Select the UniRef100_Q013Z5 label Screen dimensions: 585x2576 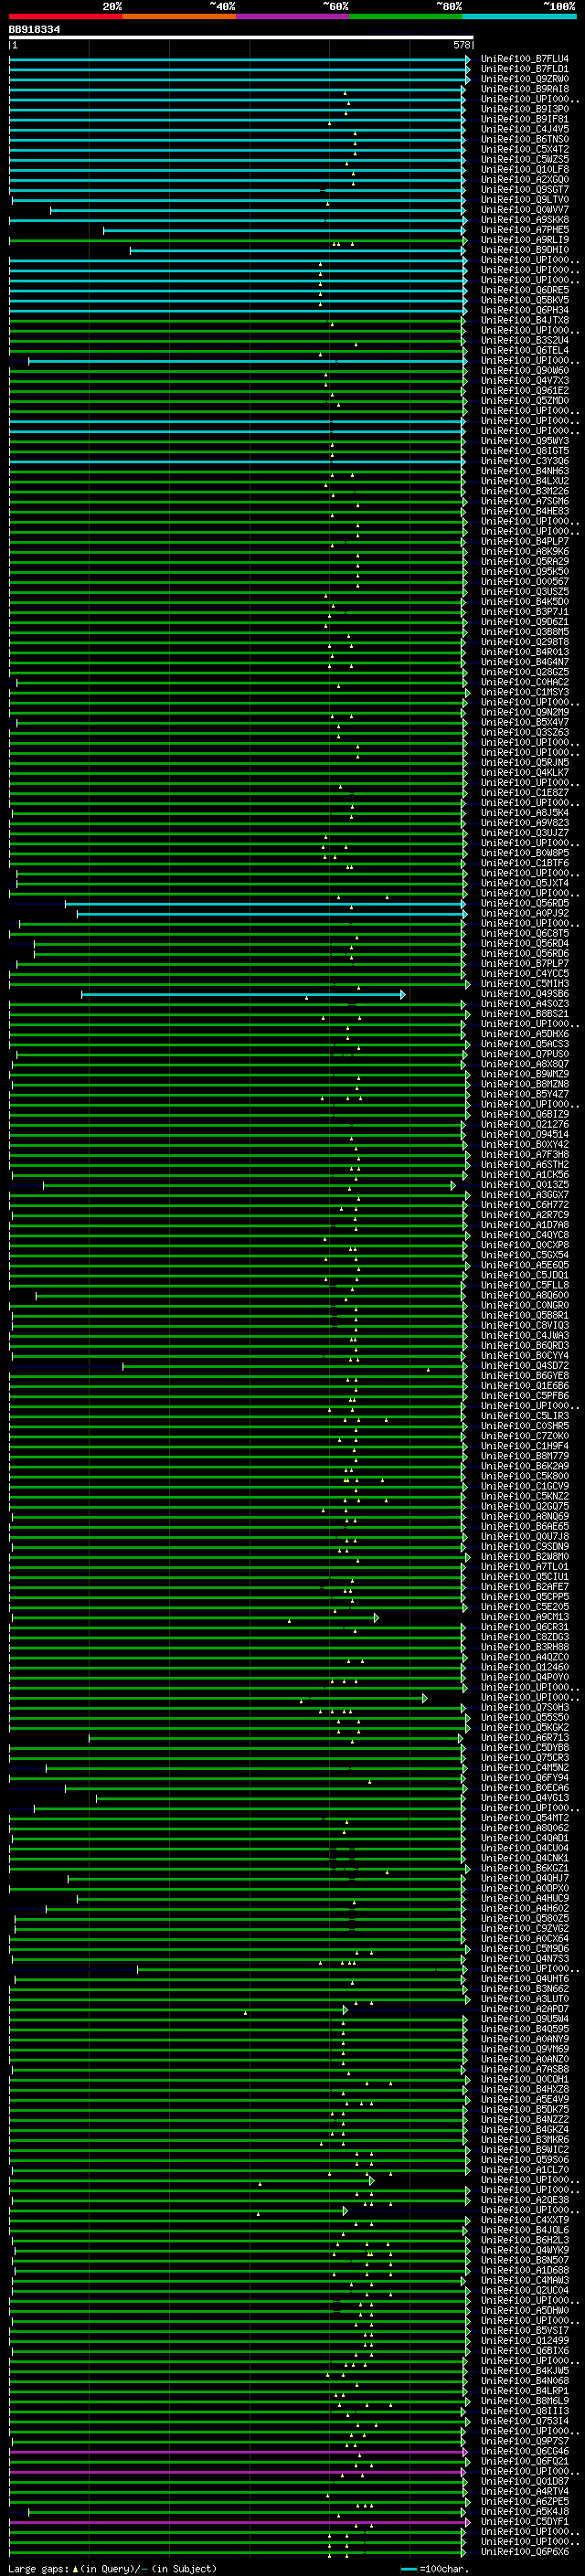tap(525, 1185)
